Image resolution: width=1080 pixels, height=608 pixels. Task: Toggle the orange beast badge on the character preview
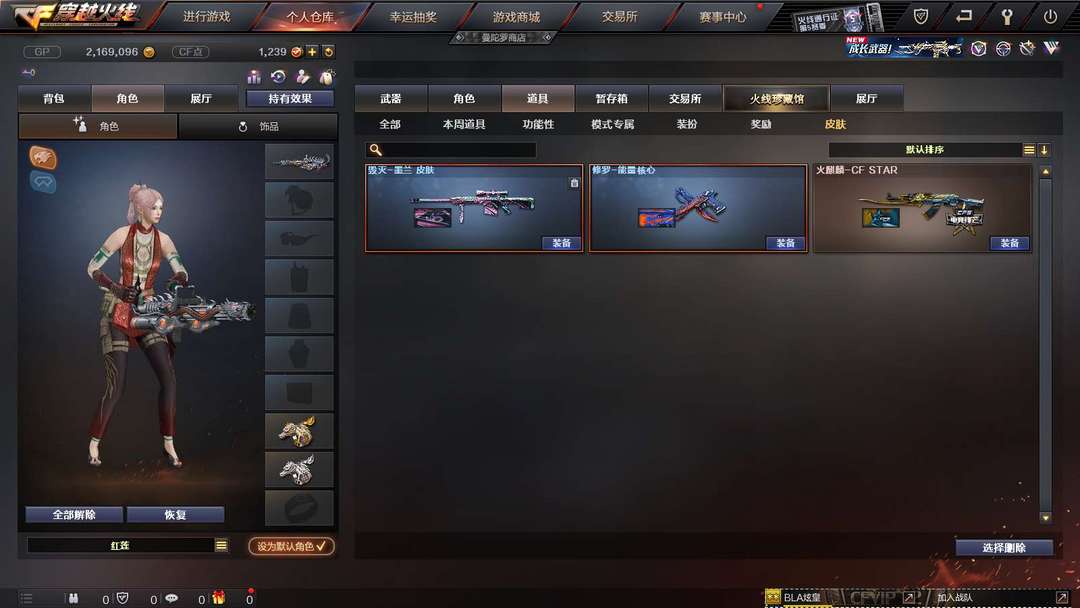[43, 158]
